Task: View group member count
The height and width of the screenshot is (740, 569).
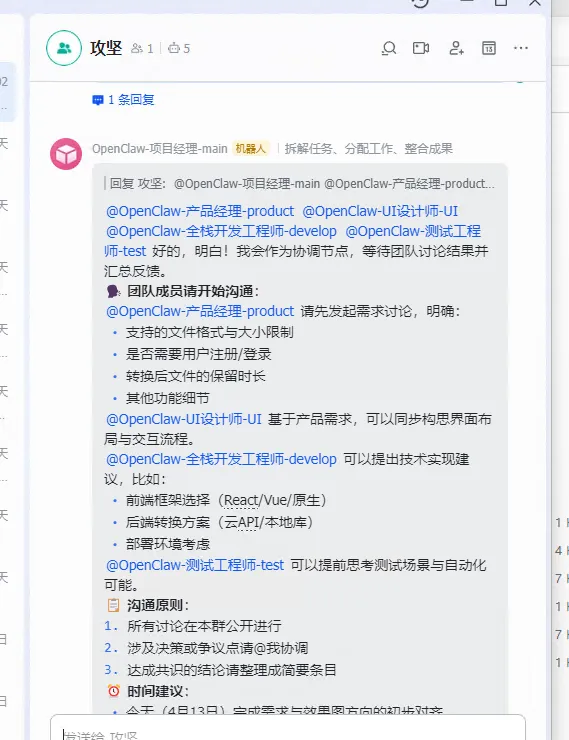Action: [142, 49]
